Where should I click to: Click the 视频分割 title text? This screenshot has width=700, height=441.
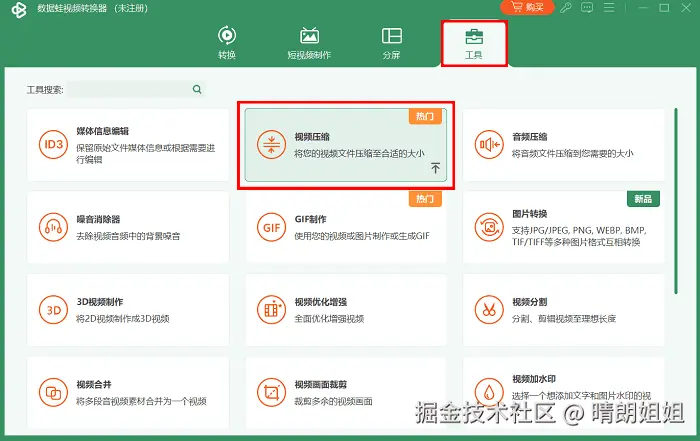click(x=529, y=302)
